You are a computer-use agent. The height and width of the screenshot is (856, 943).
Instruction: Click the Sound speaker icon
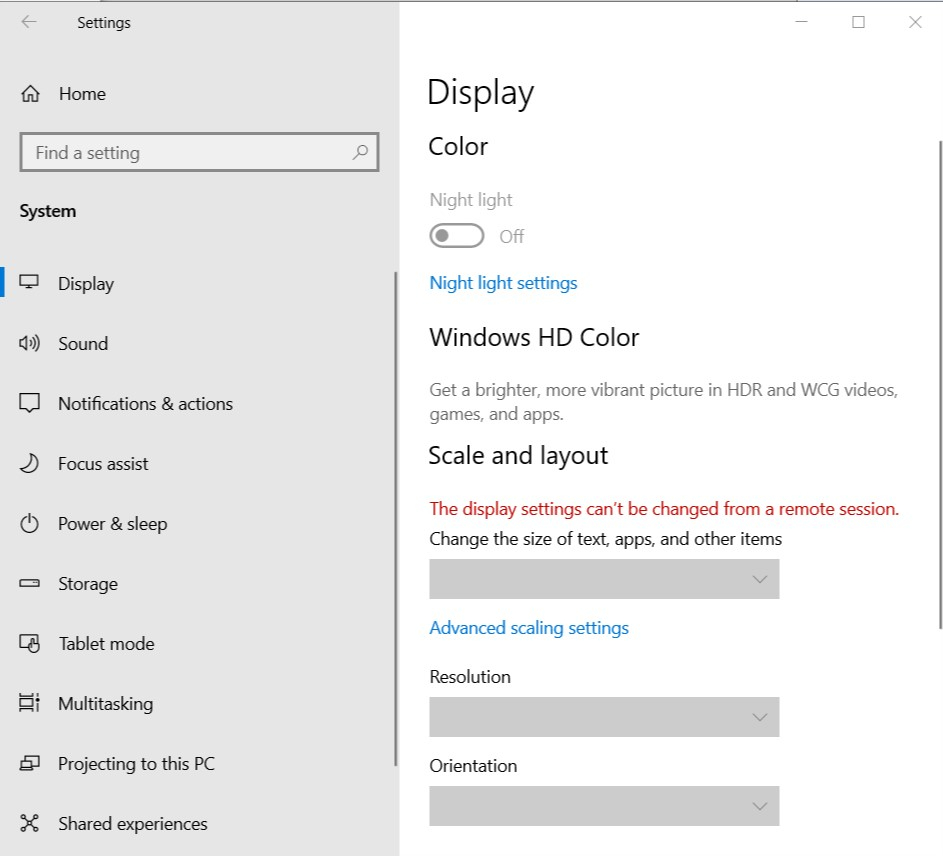coord(29,343)
